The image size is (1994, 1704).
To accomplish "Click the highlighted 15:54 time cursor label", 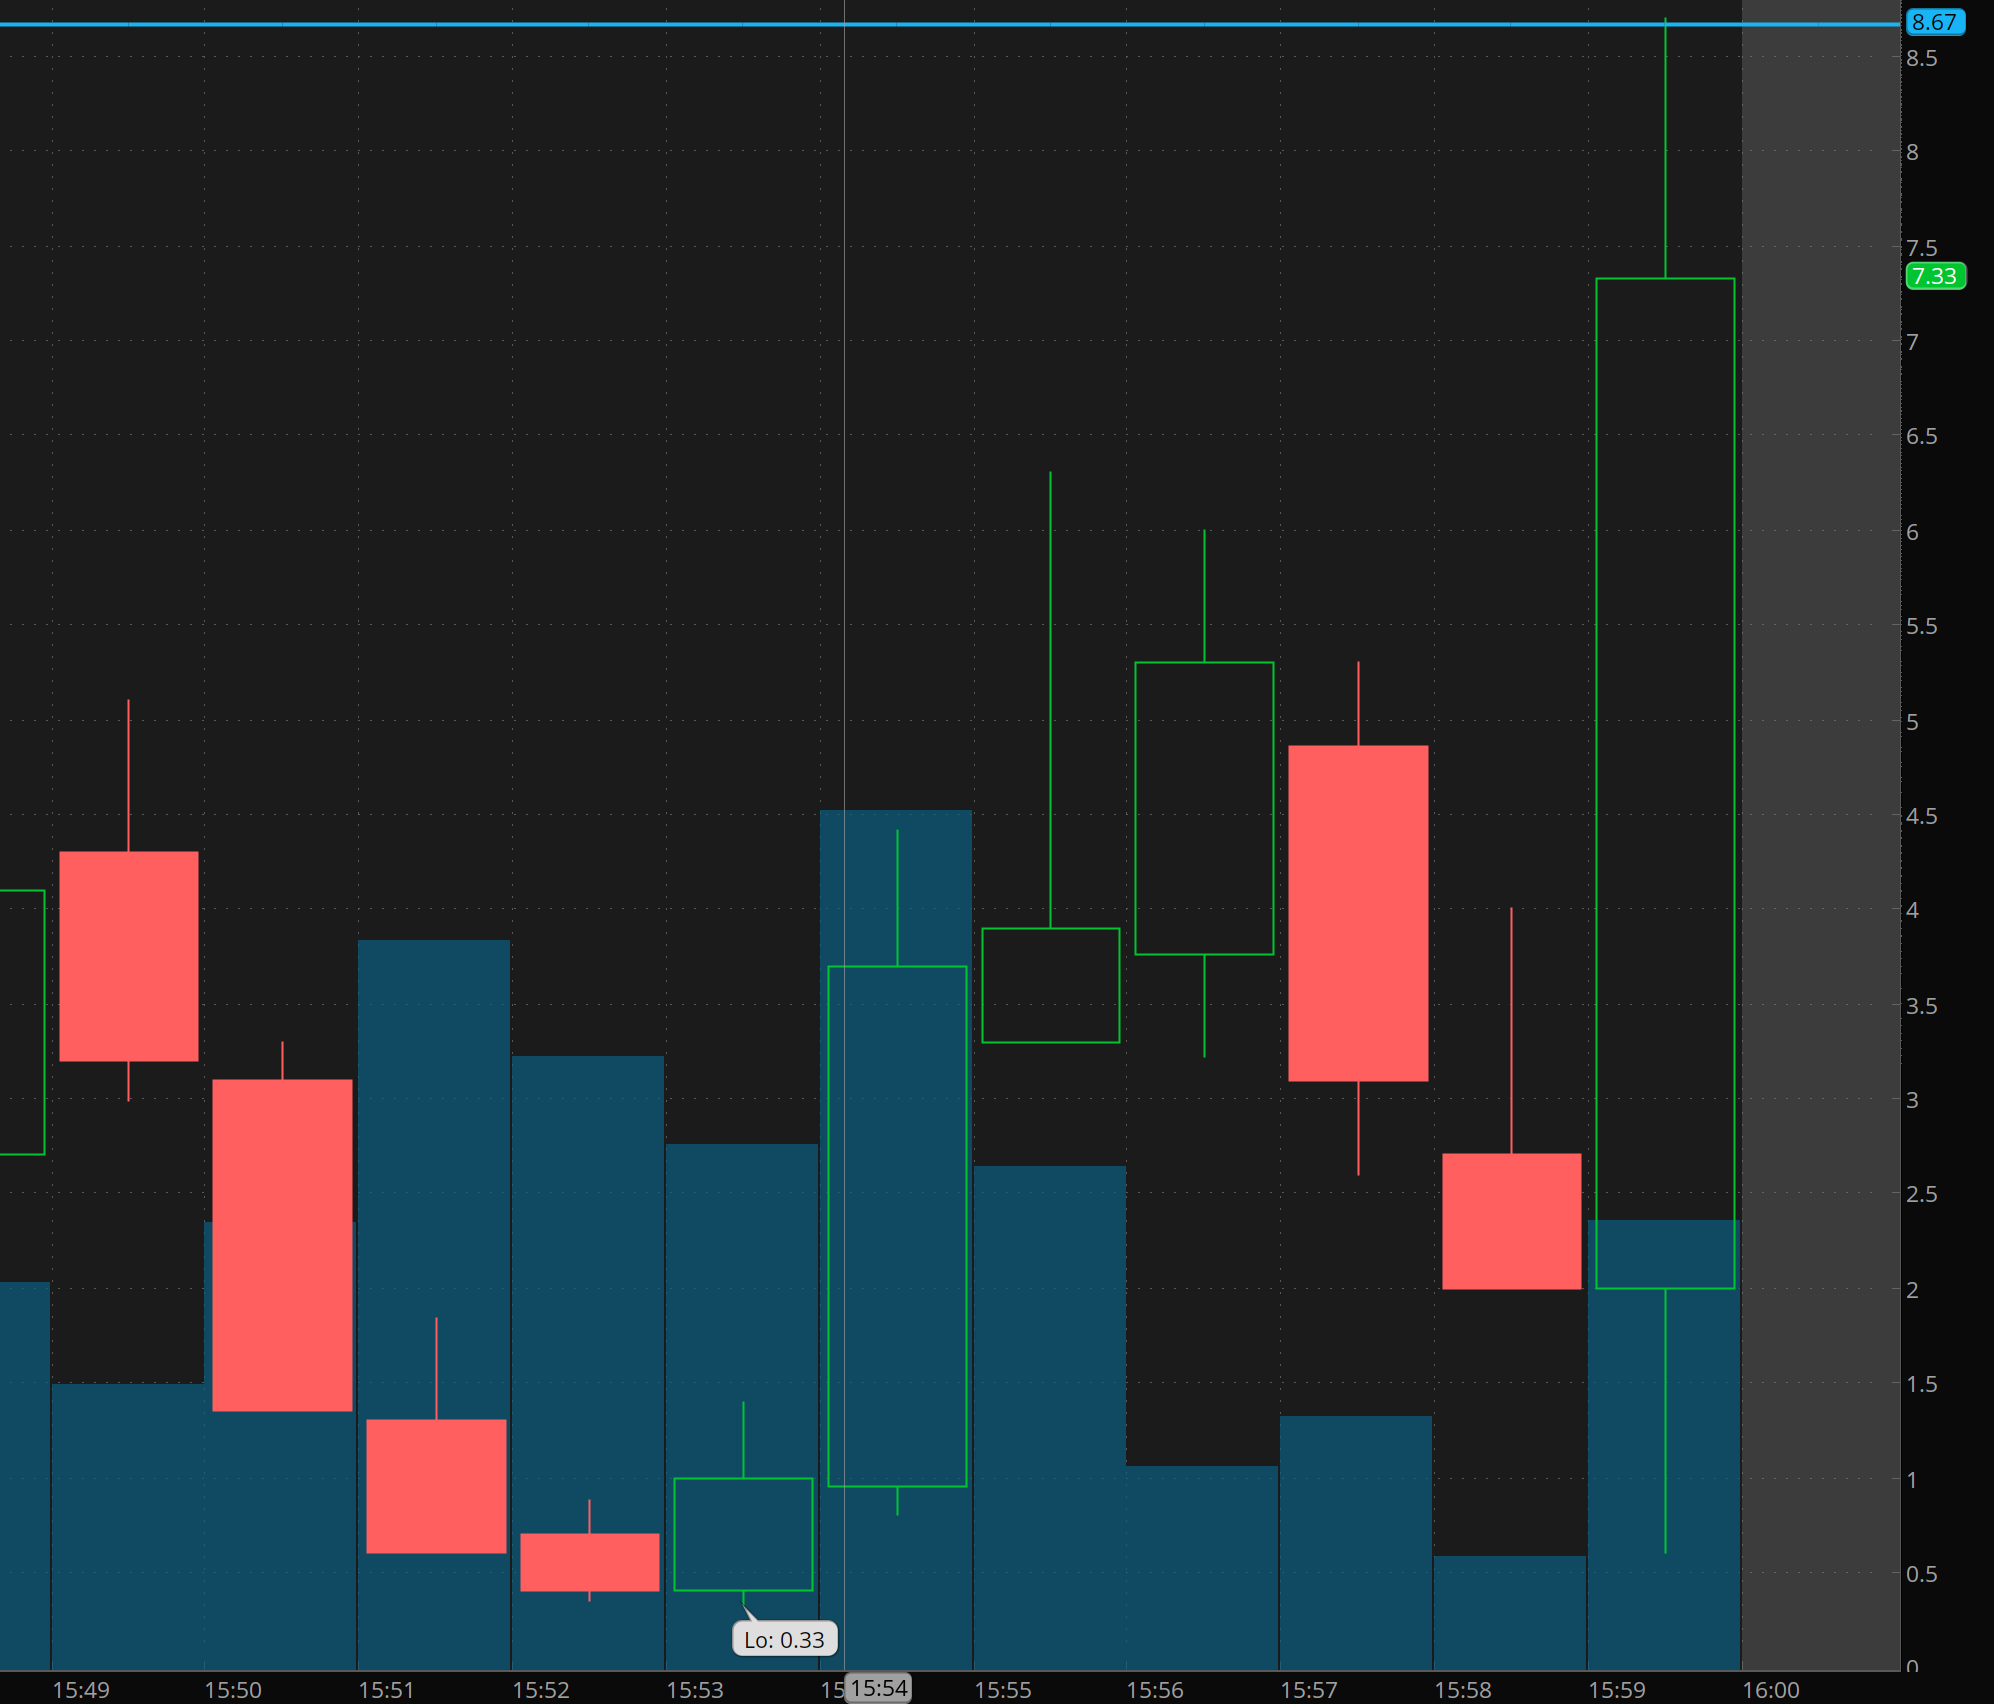I will [x=878, y=1688].
